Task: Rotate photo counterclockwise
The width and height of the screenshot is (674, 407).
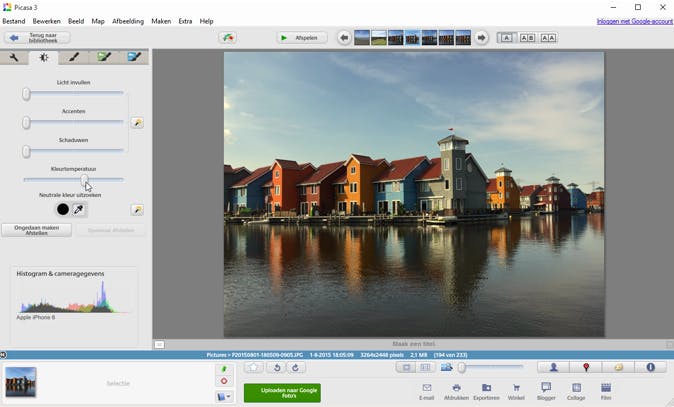Action: [277, 368]
